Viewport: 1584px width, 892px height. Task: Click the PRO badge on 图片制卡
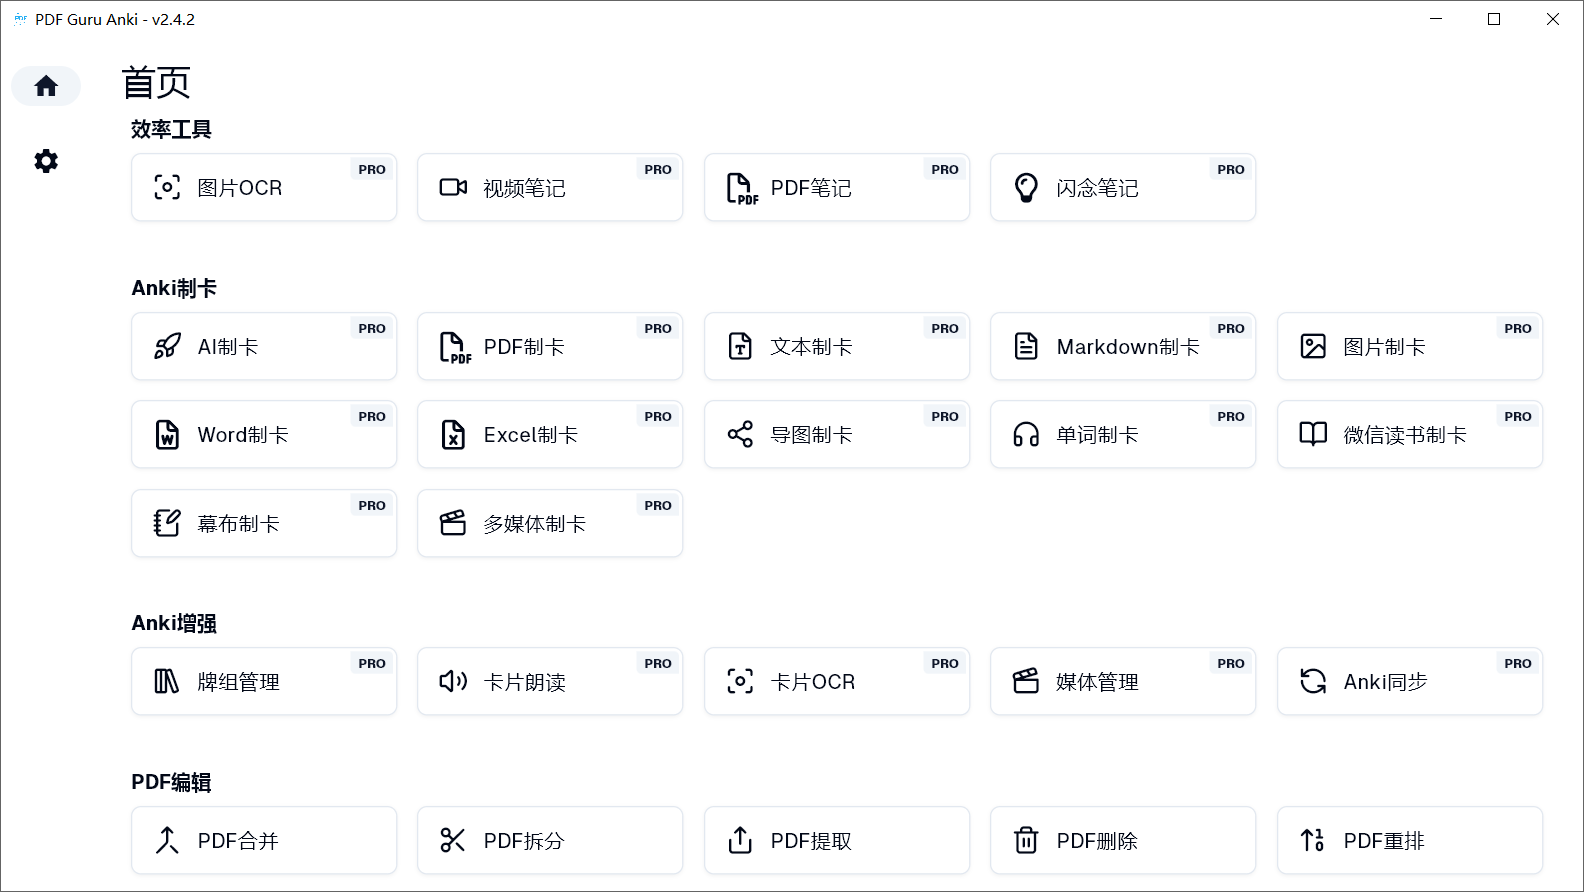pyautogui.click(x=1518, y=328)
